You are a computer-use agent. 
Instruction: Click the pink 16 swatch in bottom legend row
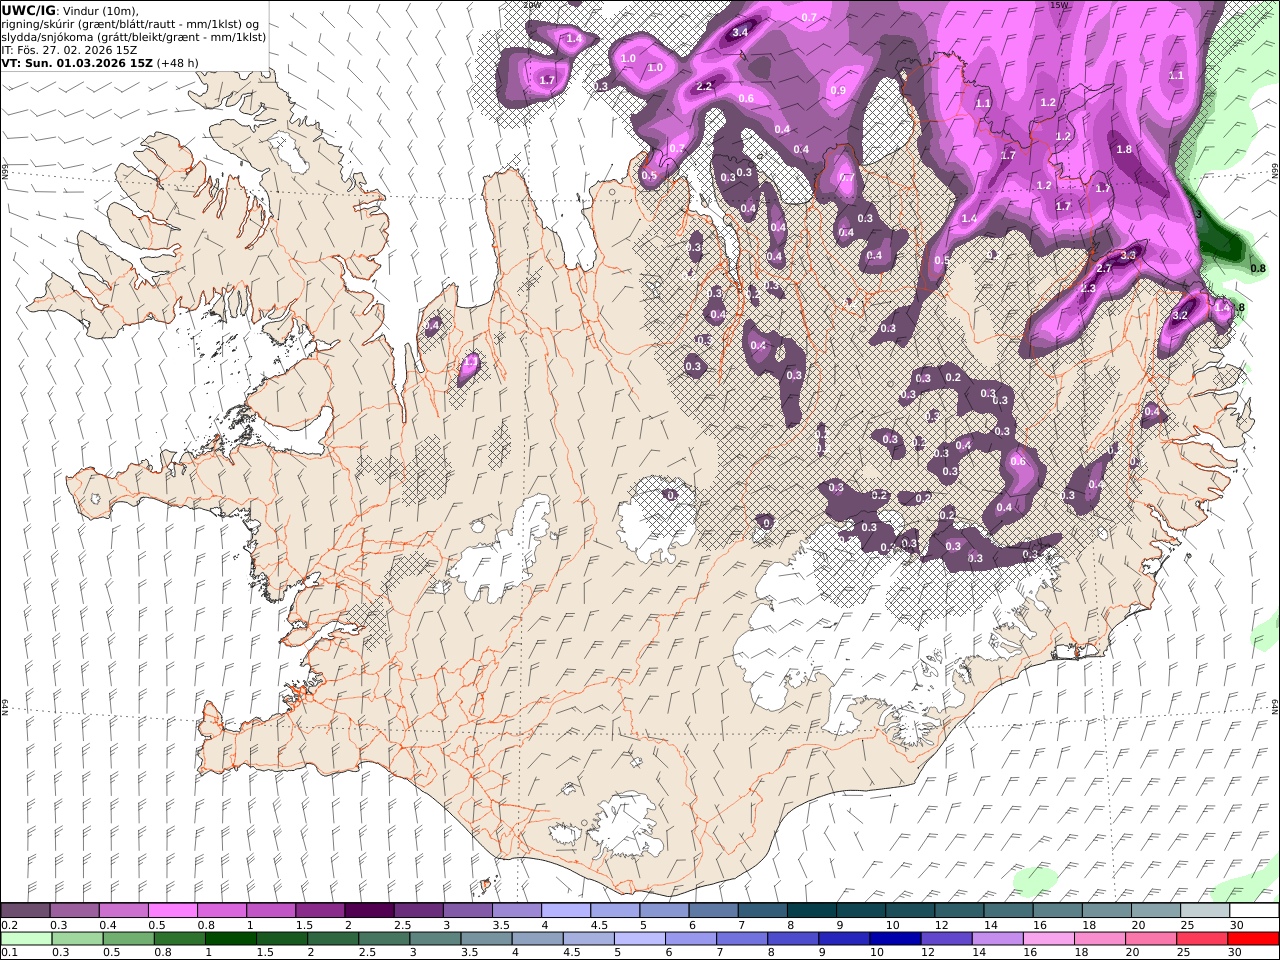pos(1049,939)
